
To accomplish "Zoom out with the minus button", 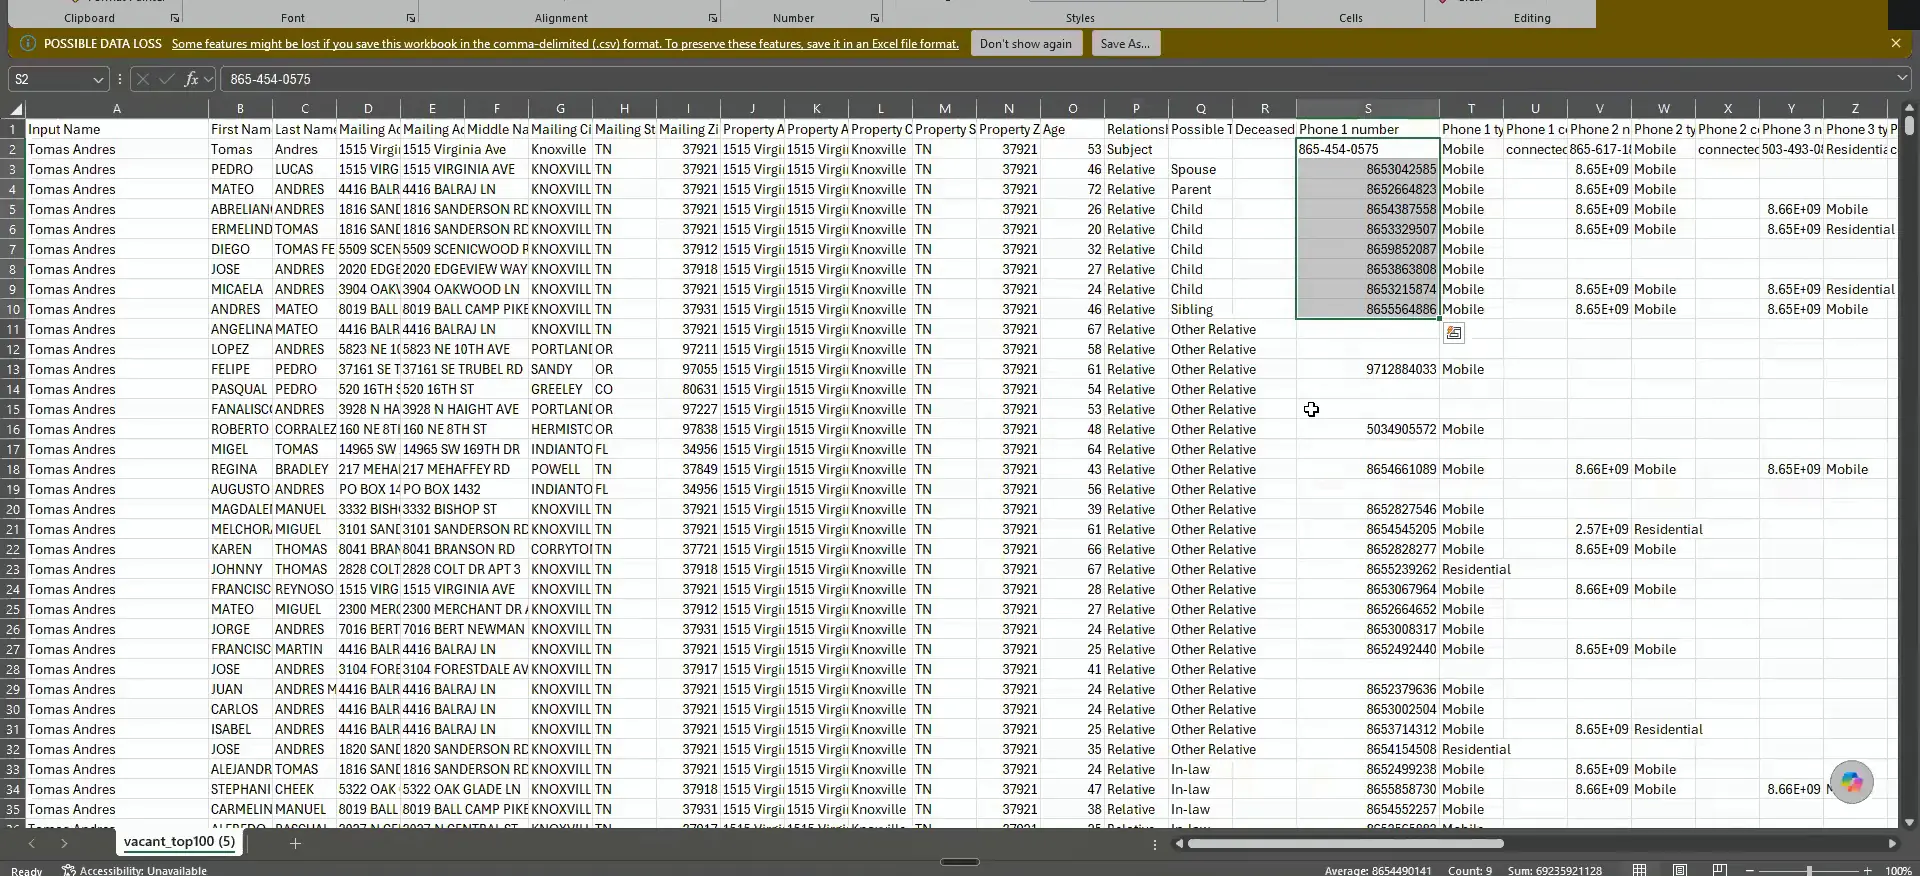I will point(1750,871).
